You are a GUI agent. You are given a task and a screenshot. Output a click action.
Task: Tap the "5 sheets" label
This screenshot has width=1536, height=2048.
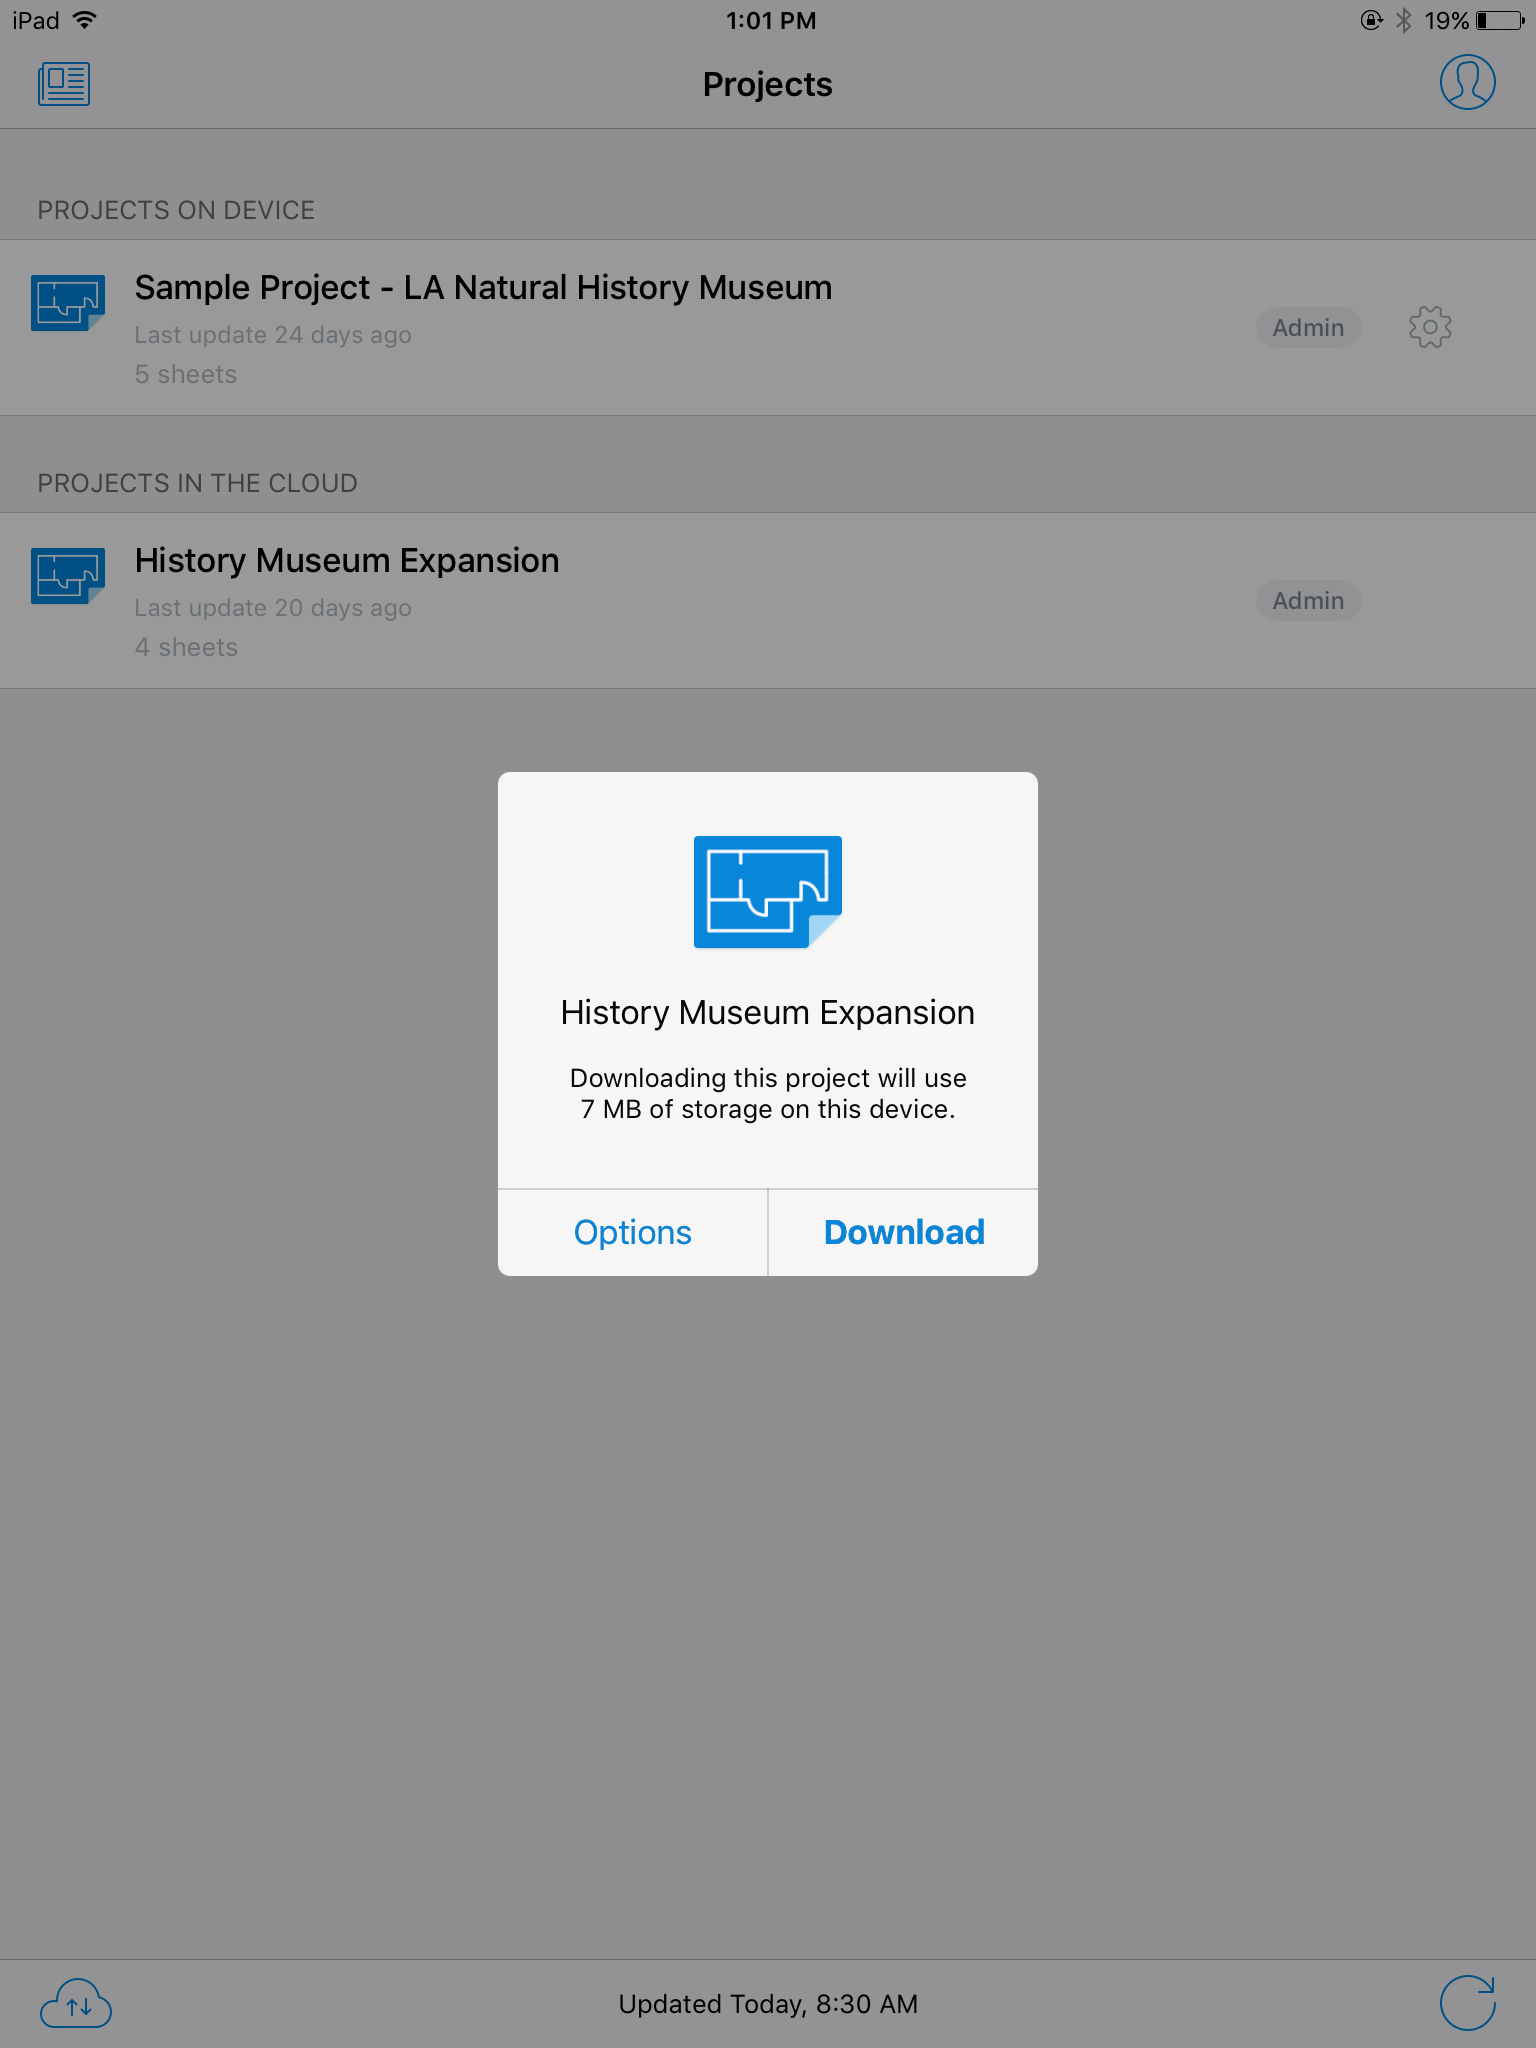tap(186, 374)
